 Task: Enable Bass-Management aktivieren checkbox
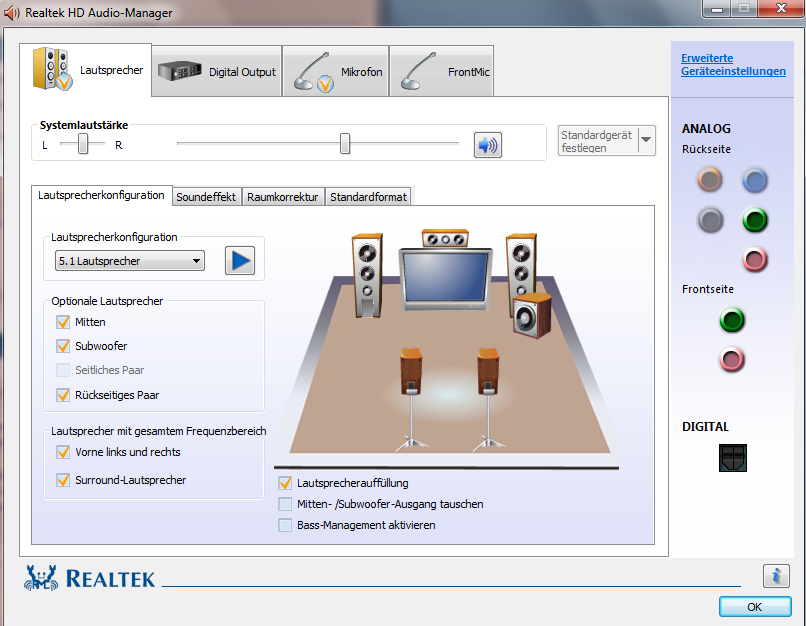tap(285, 525)
